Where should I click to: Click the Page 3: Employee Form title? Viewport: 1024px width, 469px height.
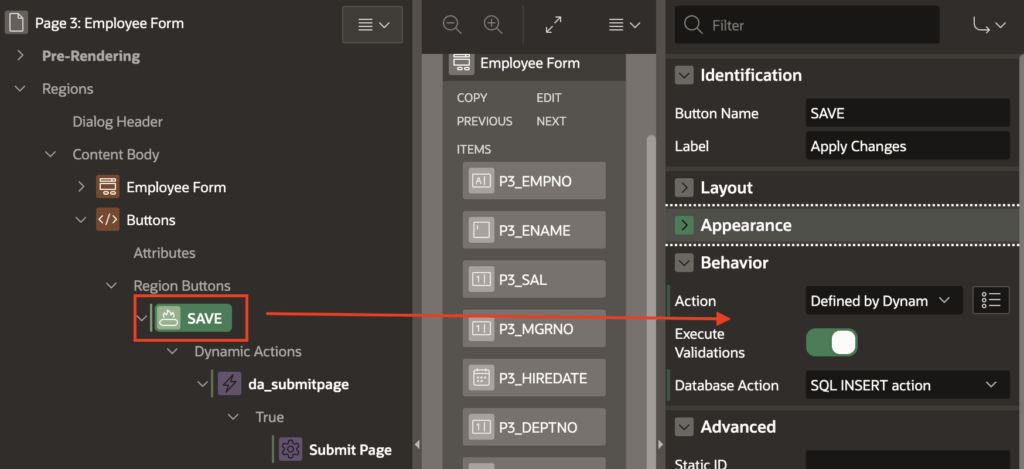click(x=110, y=24)
